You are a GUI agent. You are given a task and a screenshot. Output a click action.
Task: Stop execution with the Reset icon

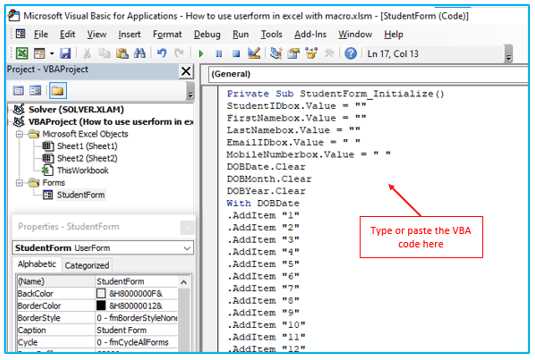[236, 54]
